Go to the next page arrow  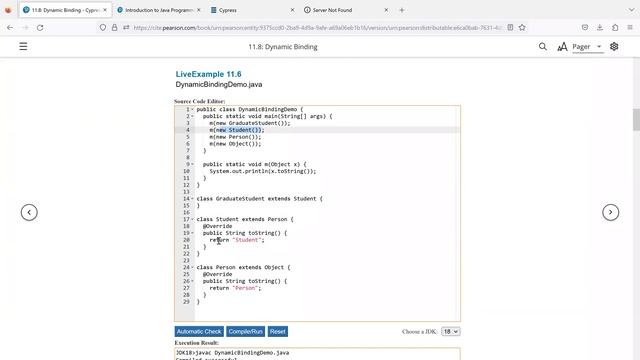tap(610, 212)
